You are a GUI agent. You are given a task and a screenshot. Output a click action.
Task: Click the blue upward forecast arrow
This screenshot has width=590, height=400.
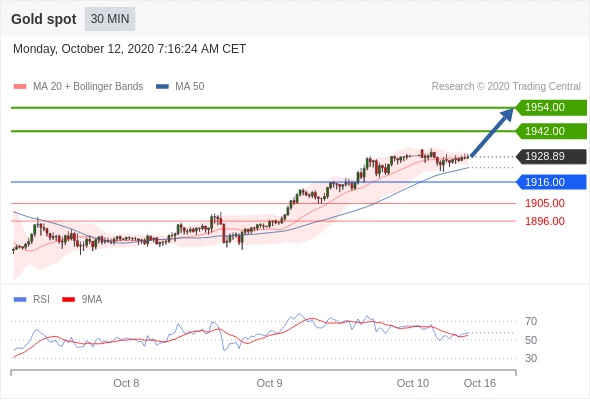pyautogui.click(x=492, y=132)
